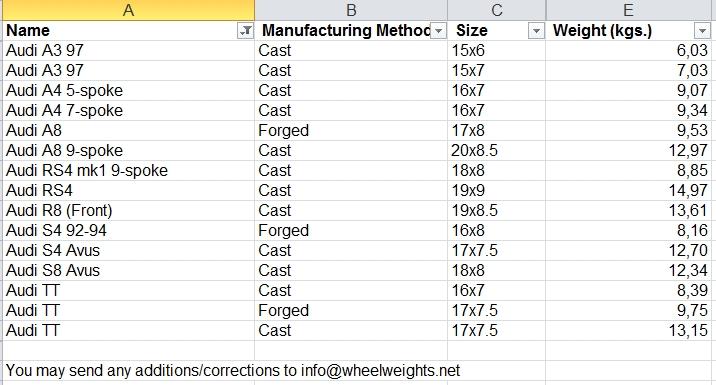Select the Audi RS4 mk1 9-spoke cell
Viewport: 716px width, 385px height.
point(129,170)
